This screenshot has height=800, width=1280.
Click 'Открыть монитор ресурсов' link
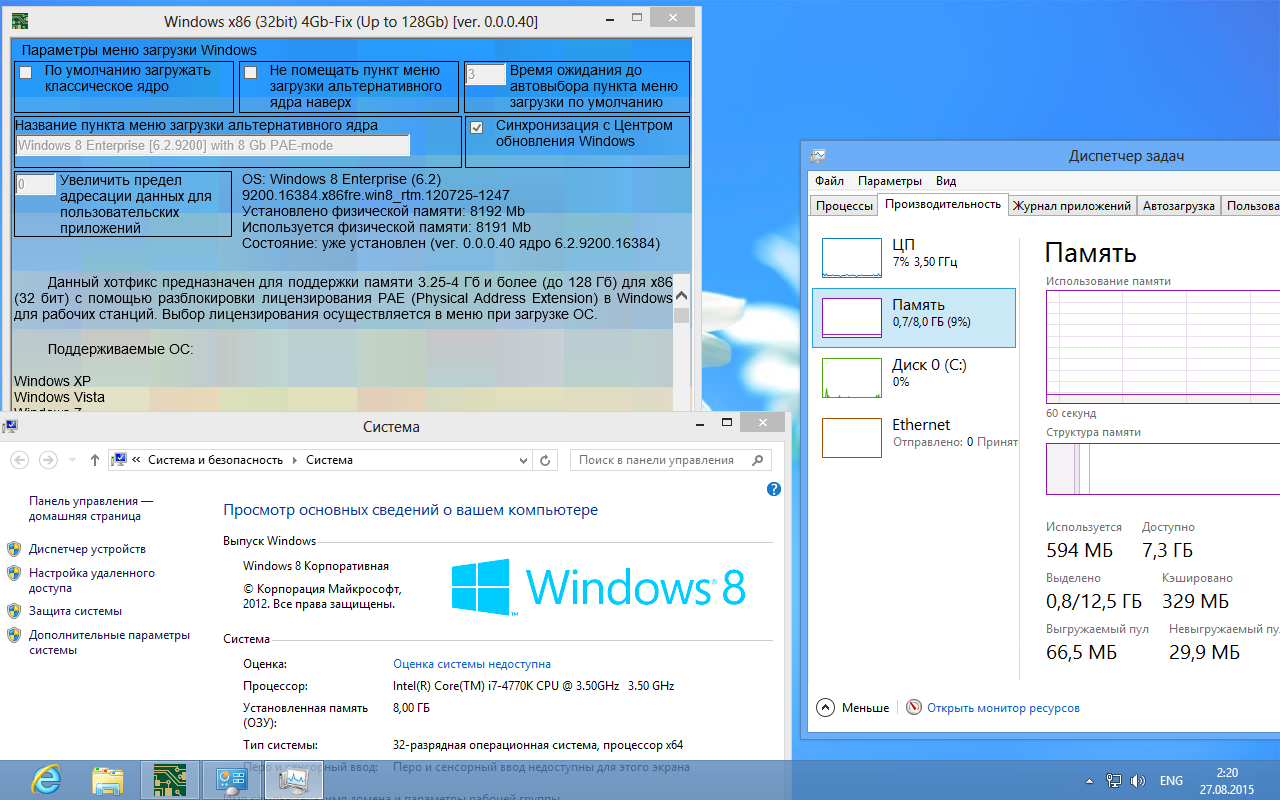coord(1003,708)
